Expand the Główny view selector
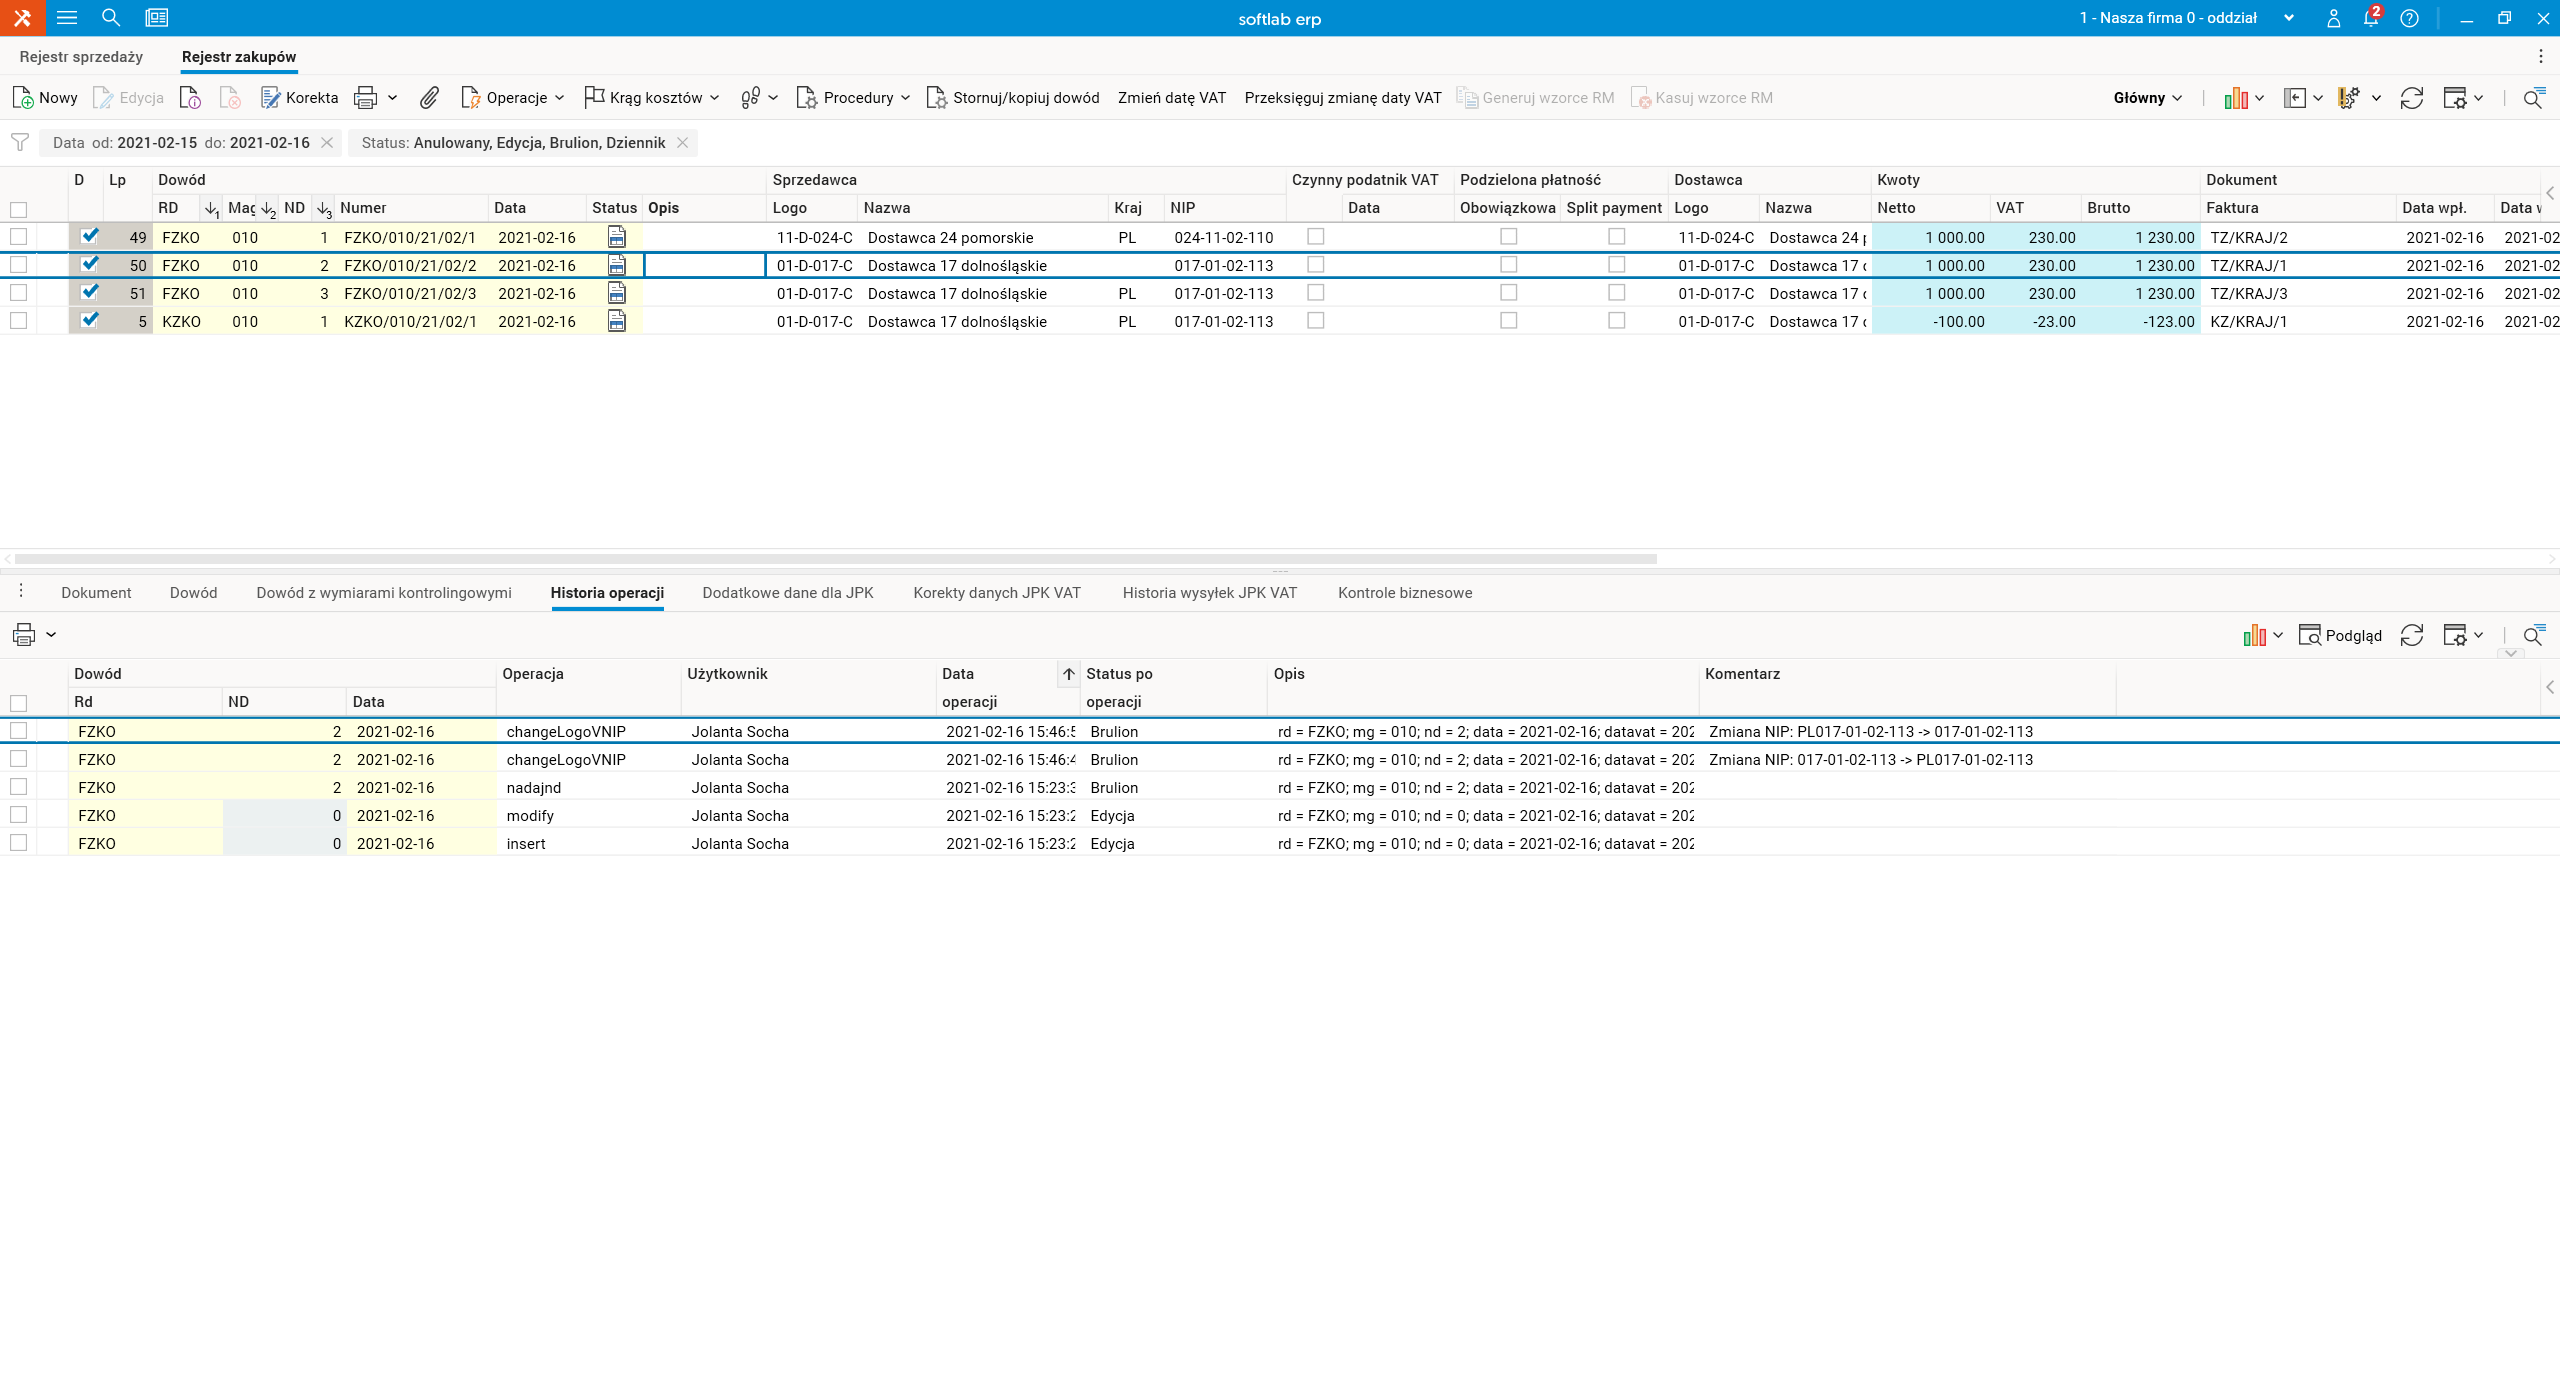 (2148, 98)
